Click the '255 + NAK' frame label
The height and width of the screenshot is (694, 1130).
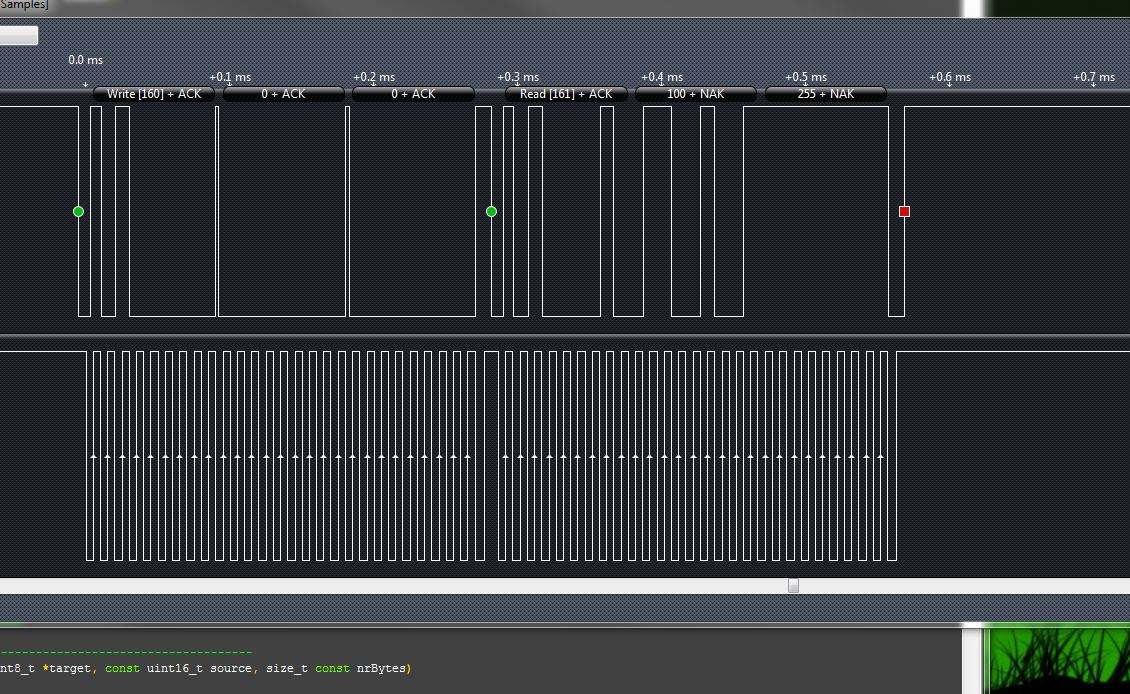[x=825, y=94]
